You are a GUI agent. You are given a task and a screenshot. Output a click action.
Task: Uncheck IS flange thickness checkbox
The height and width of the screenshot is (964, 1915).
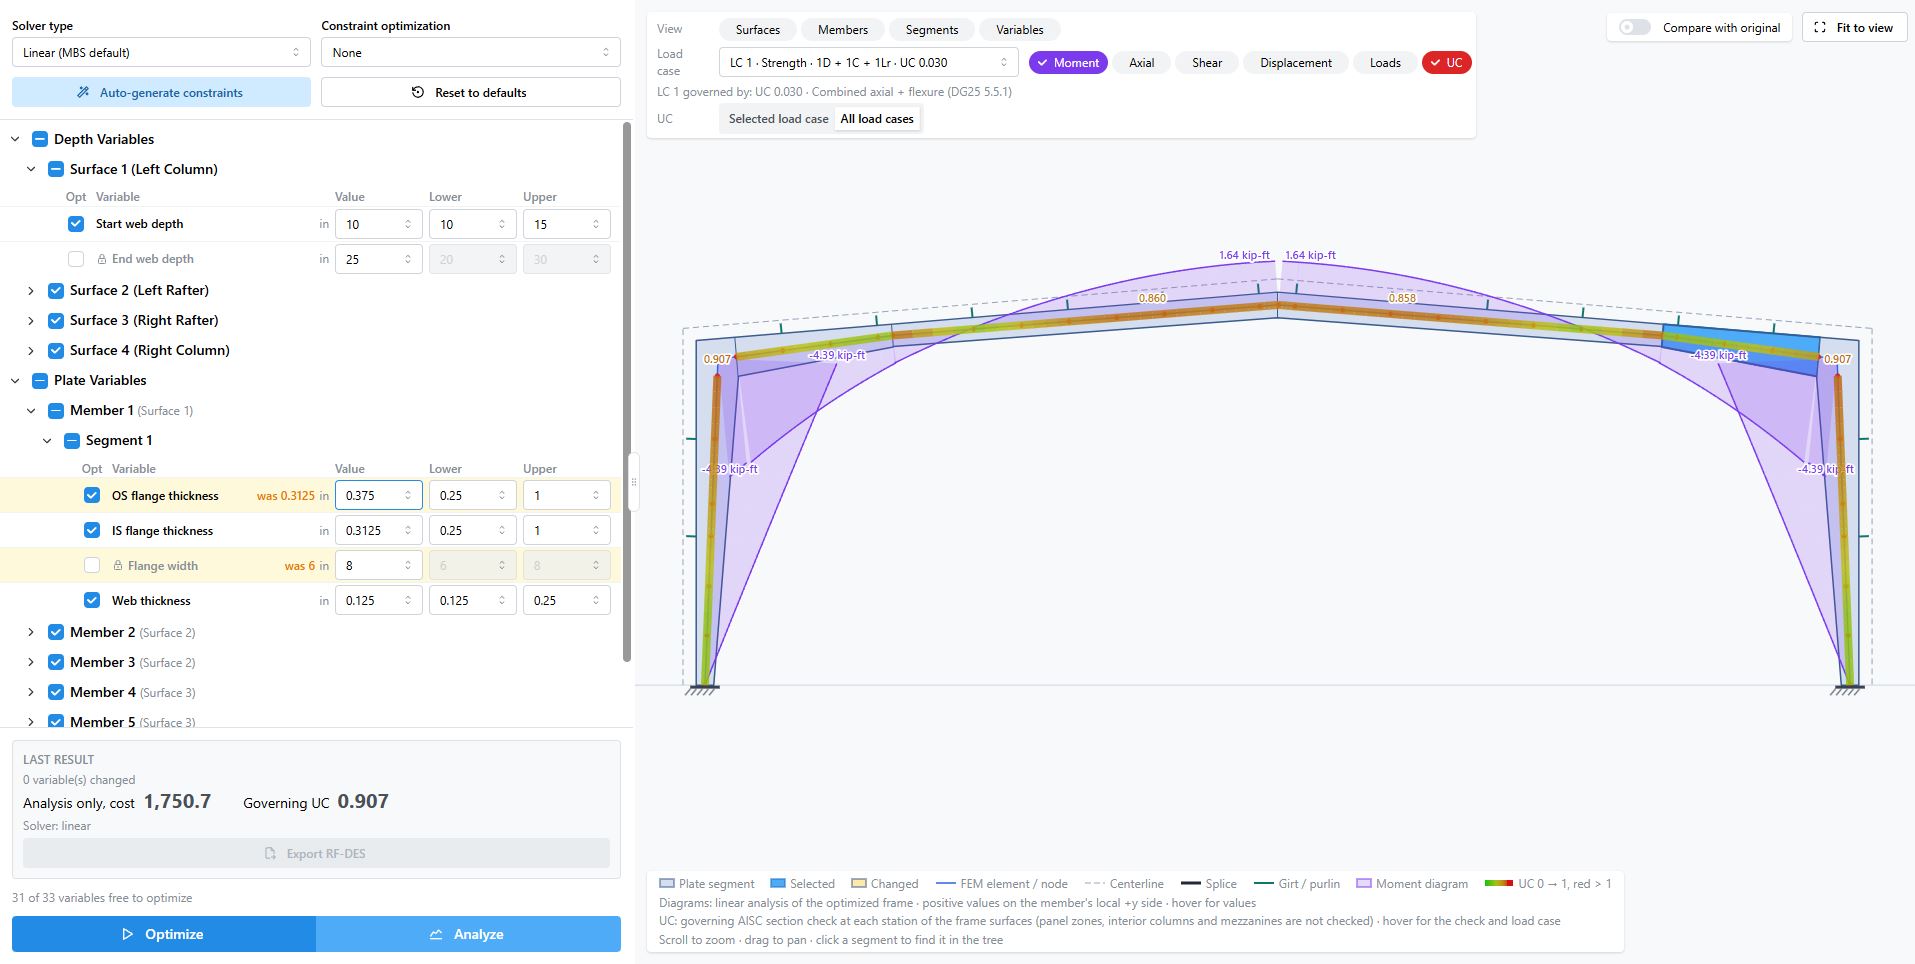pos(92,531)
